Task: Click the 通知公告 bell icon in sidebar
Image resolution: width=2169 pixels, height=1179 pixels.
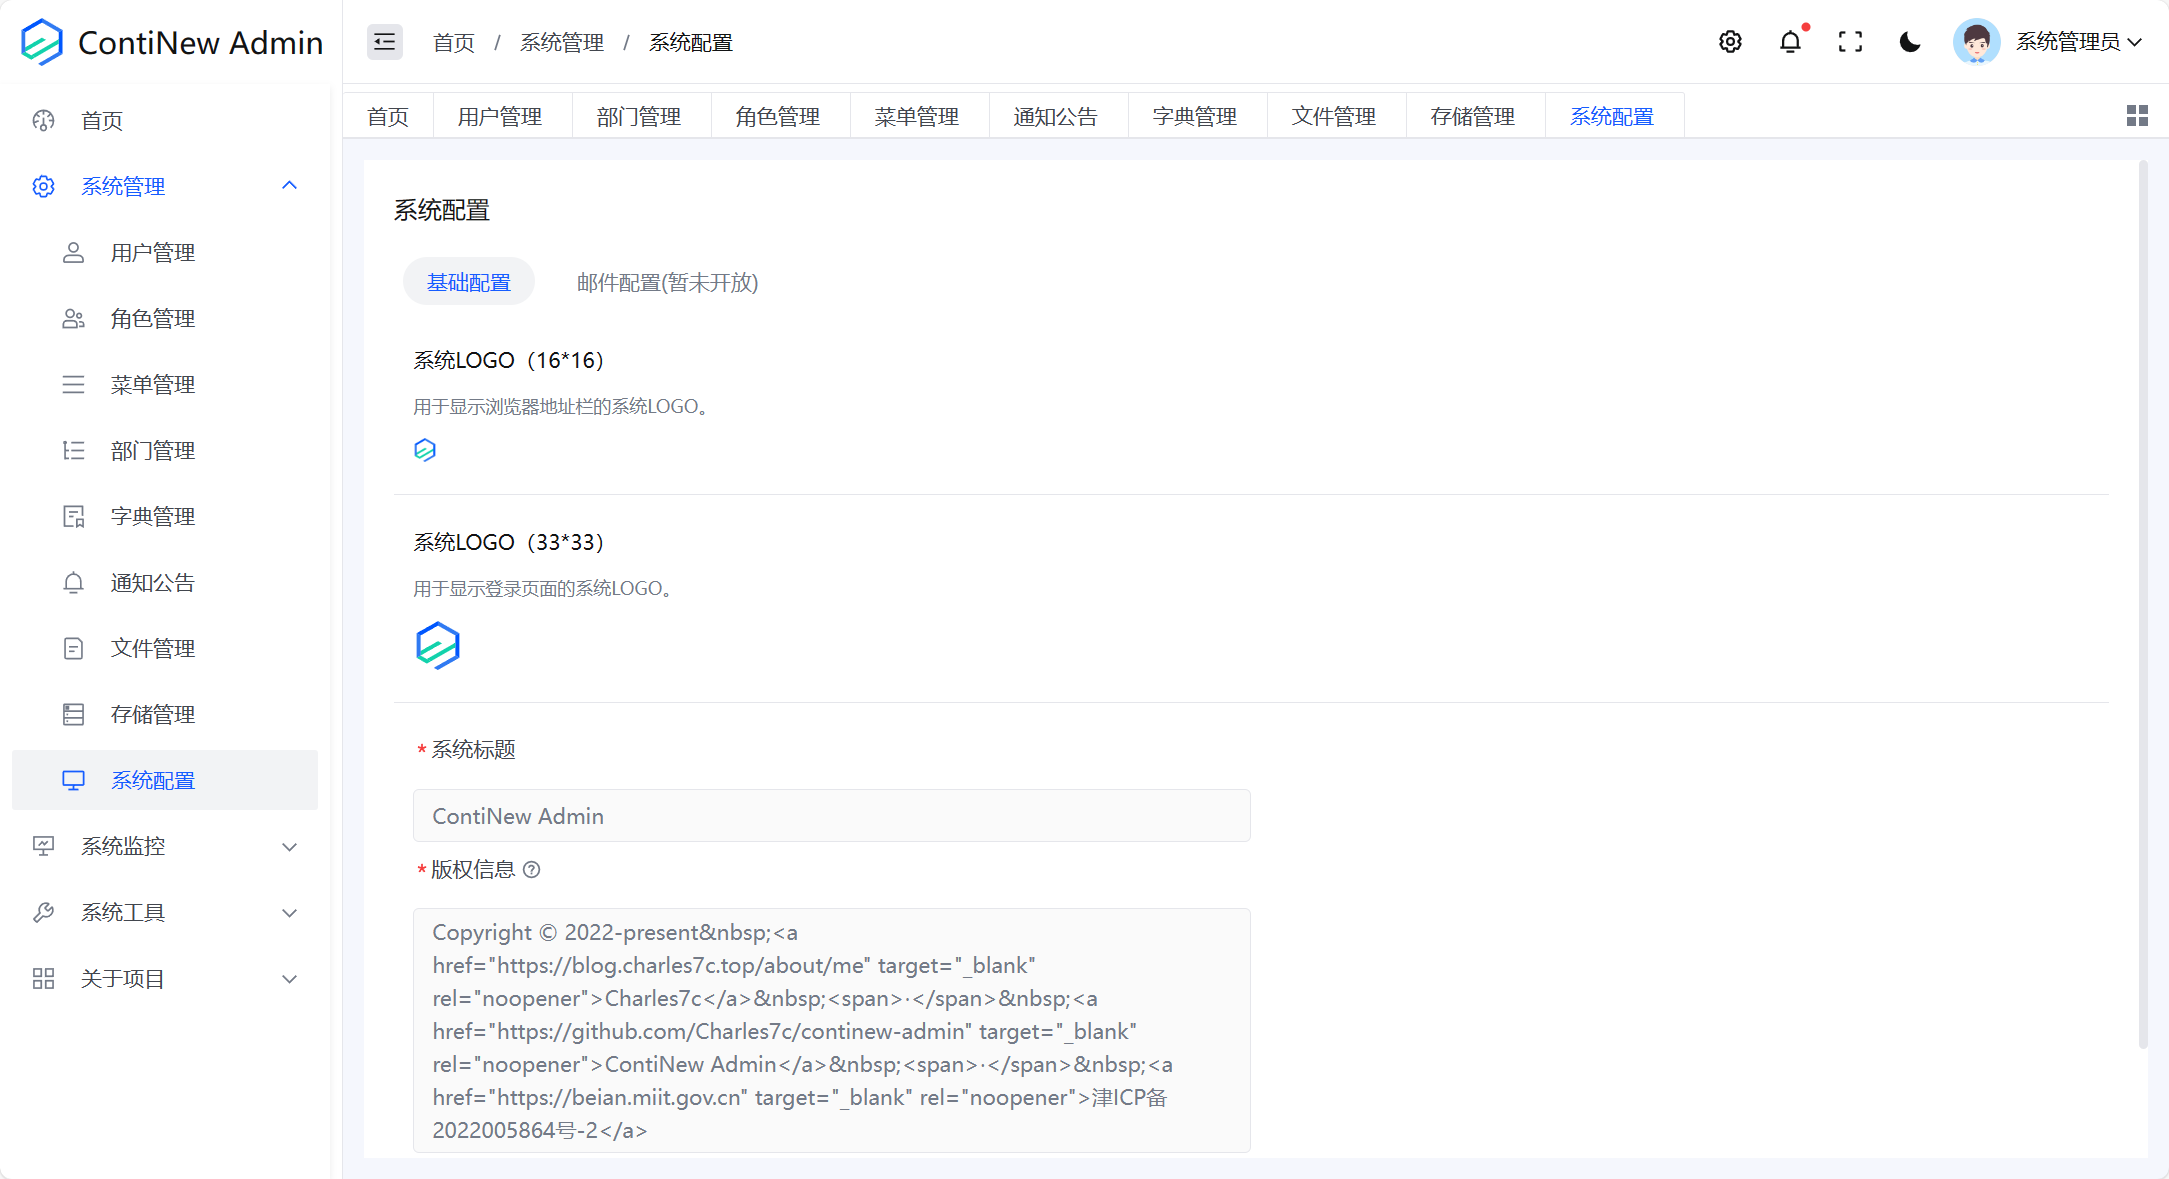Action: pyautogui.click(x=73, y=582)
